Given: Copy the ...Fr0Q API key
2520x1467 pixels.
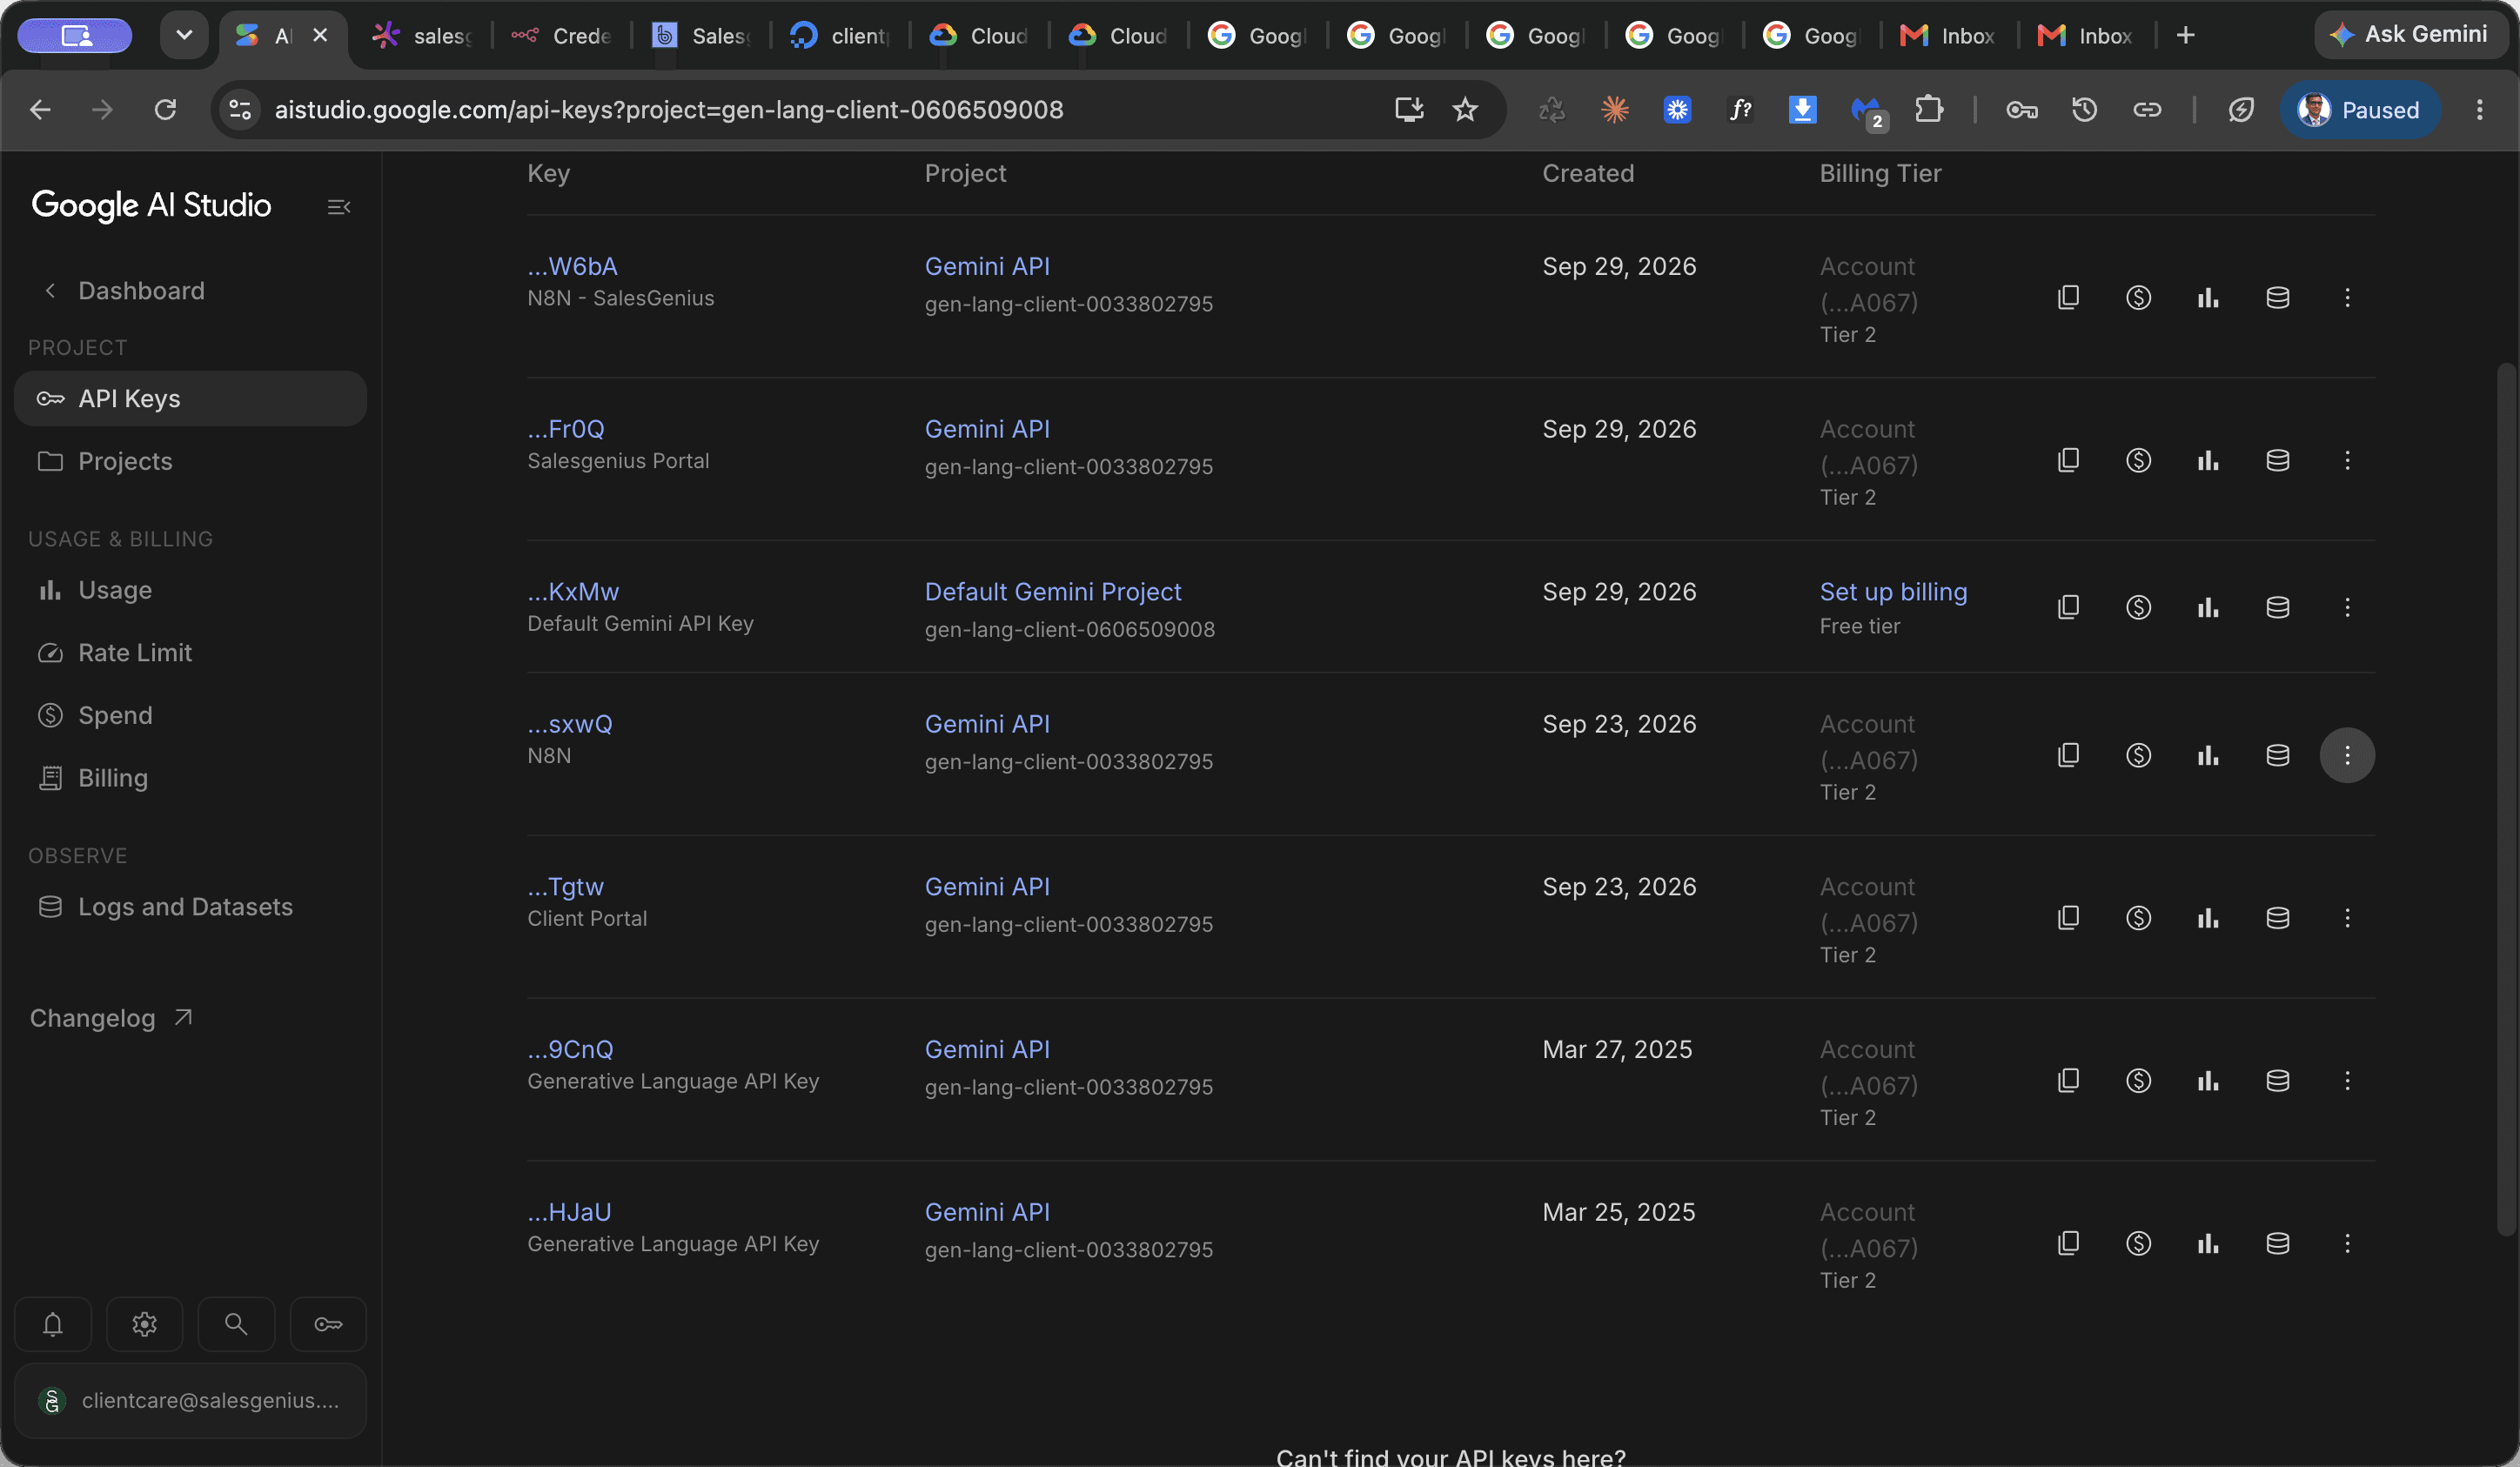Looking at the screenshot, I should pos(2068,460).
